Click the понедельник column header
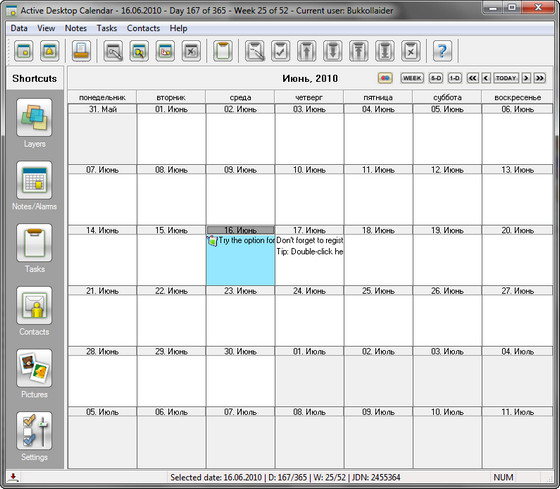The image size is (560, 489). (x=102, y=97)
